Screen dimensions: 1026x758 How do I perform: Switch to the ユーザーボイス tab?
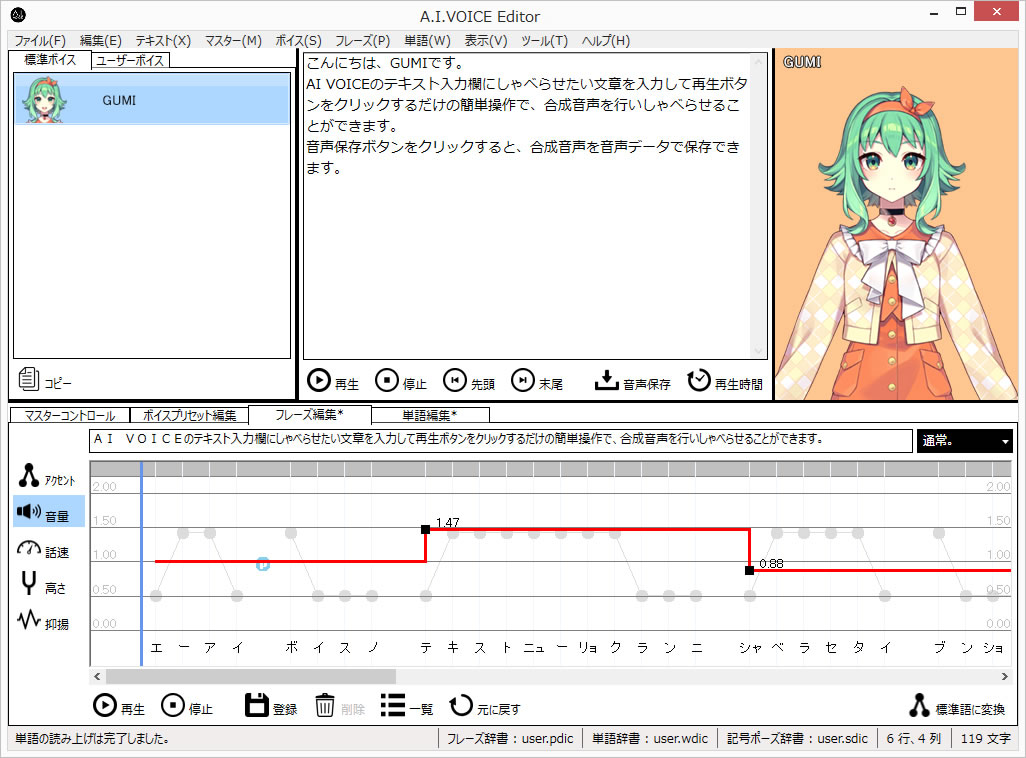[130, 61]
